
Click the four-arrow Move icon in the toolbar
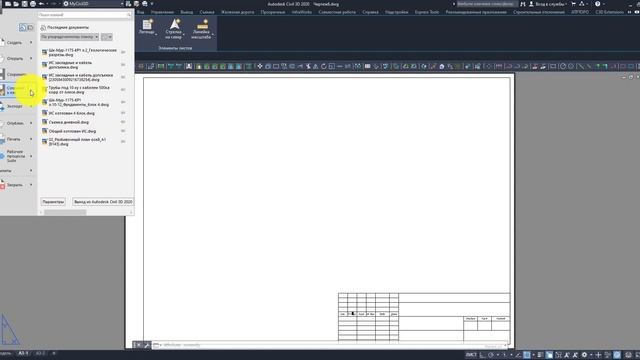click(x=260, y=66)
